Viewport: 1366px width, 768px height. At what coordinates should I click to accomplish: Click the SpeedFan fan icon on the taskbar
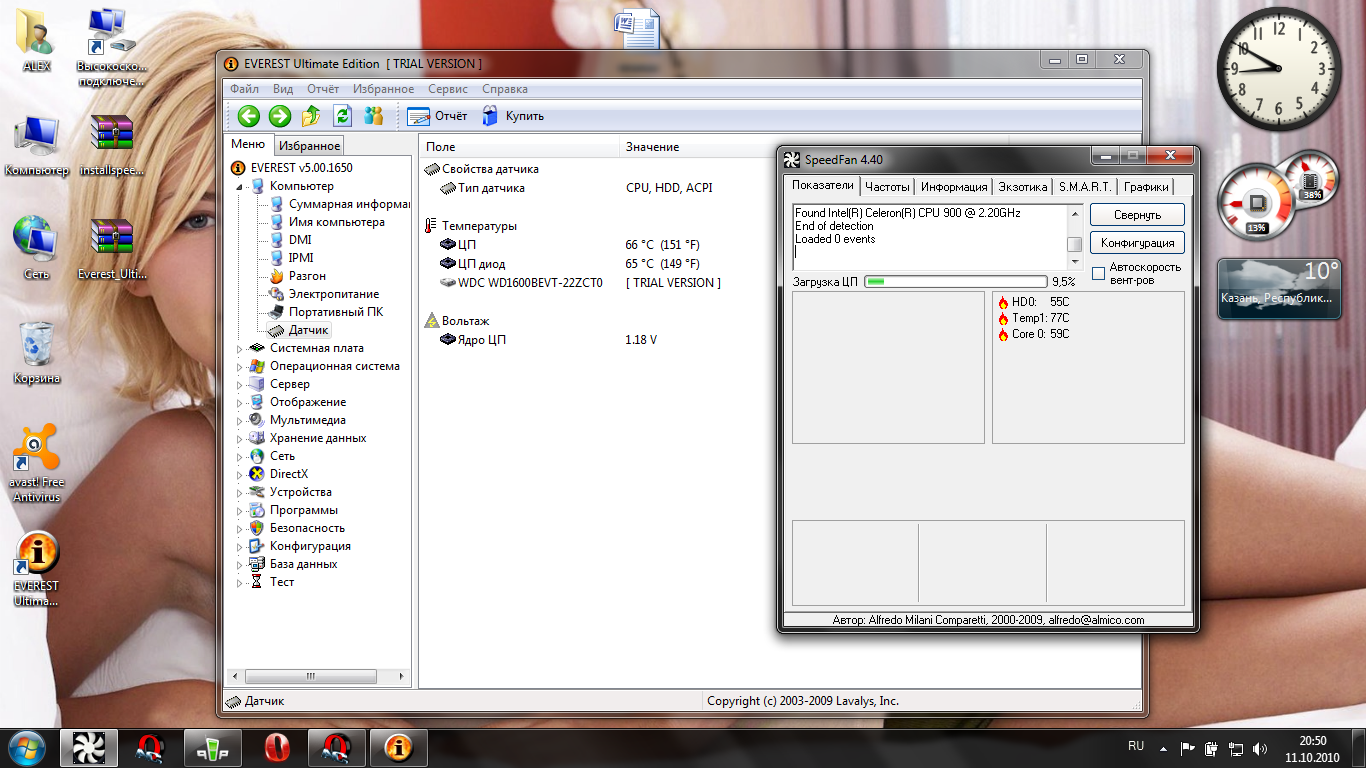pos(88,748)
